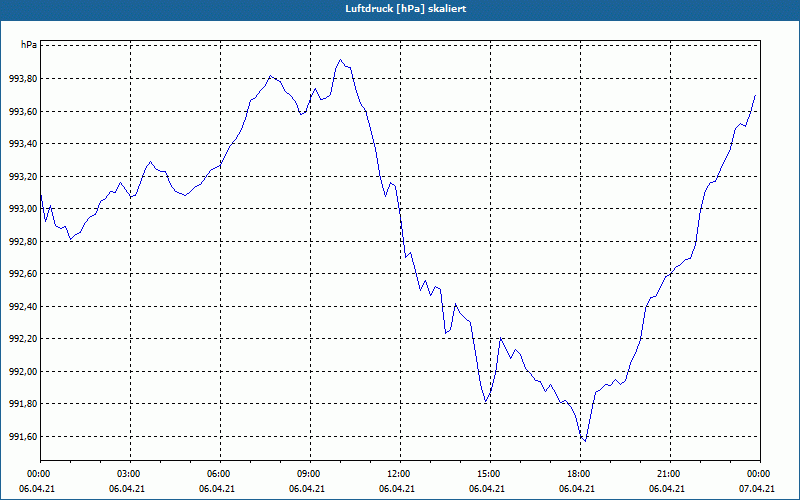Select the 991,80 y-axis value
Image resolution: width=800 pixels, height=500 pixels.
(23, 404)
